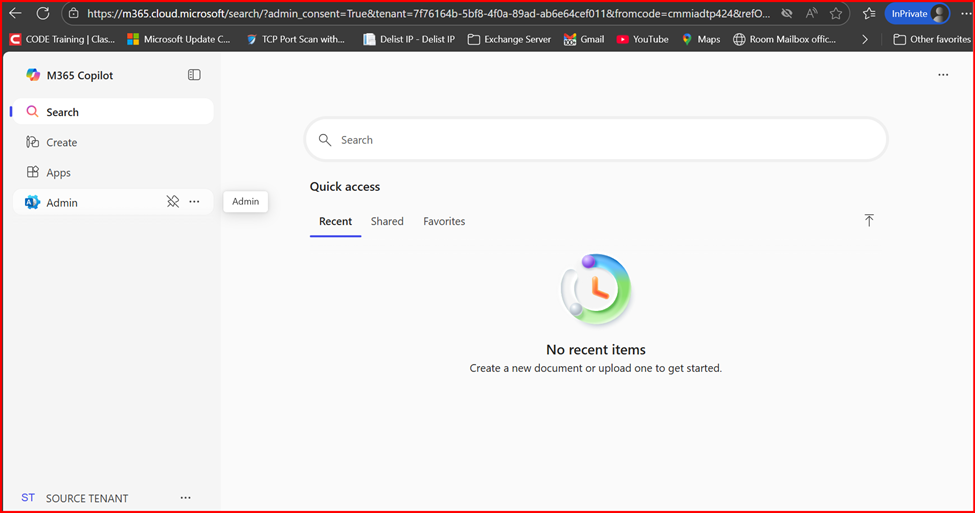This screenshot has width=975, height=513.
Task: Open more options beside SOURCE TENANT
Action: 185,498
